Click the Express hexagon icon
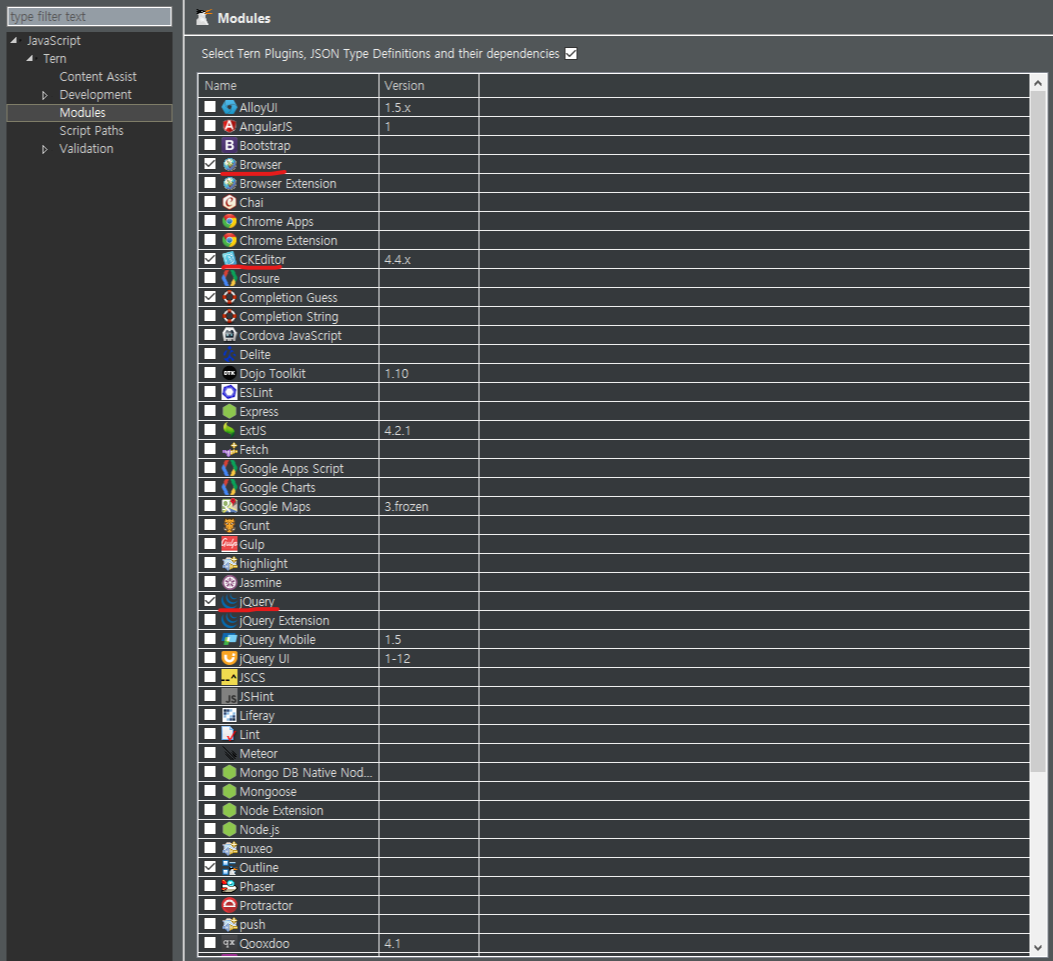 [x=229, y=411]
